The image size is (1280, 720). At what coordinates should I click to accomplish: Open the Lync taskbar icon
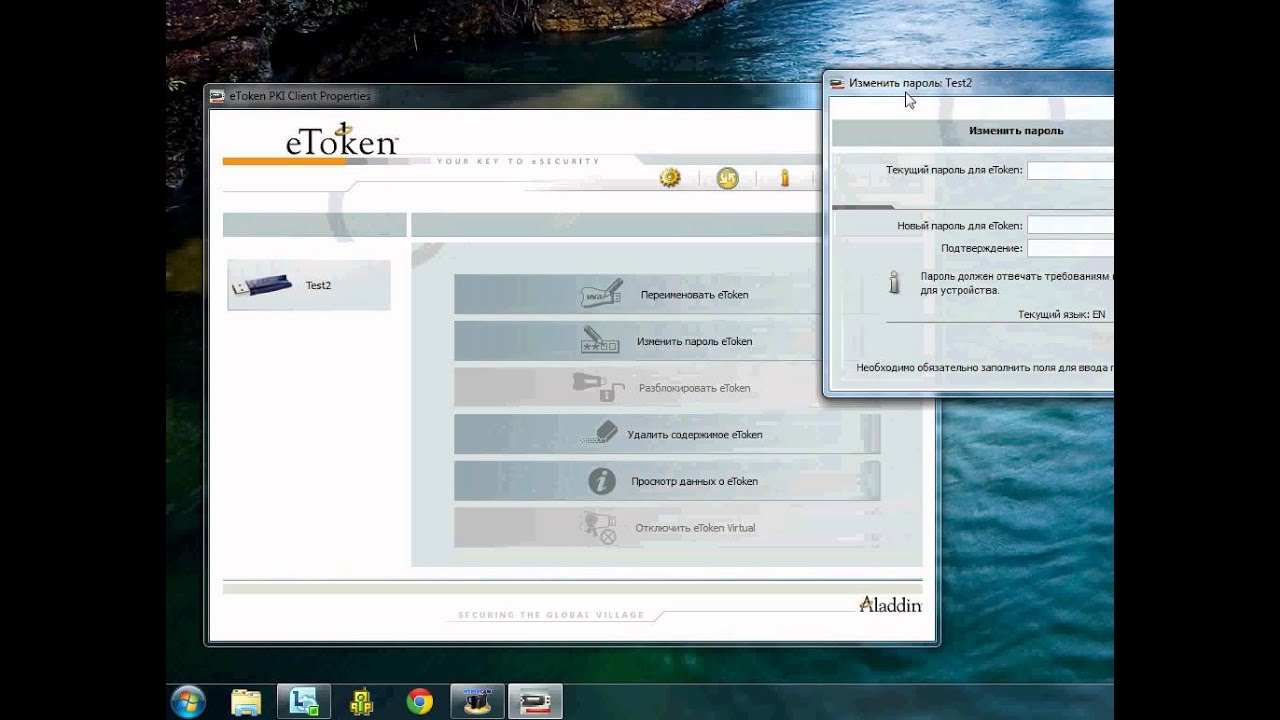[304, 702]
